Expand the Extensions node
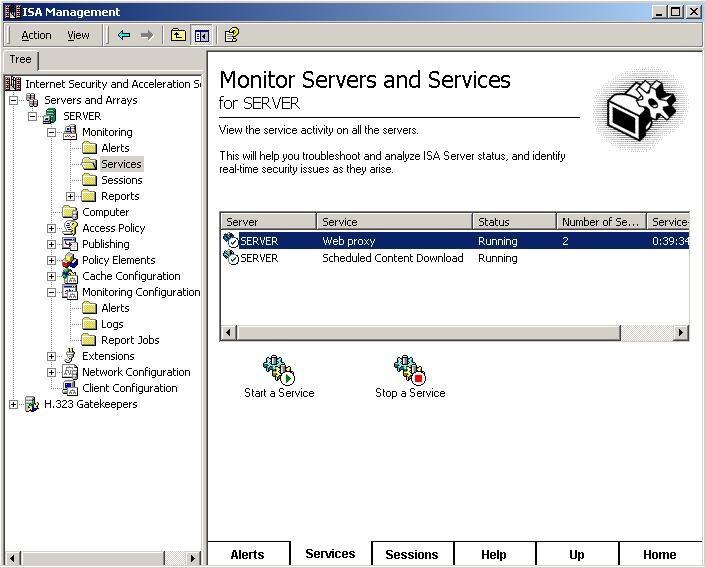The width and height of the screenshot is (705, 568). pyautogui.click(x=51, y=356)
